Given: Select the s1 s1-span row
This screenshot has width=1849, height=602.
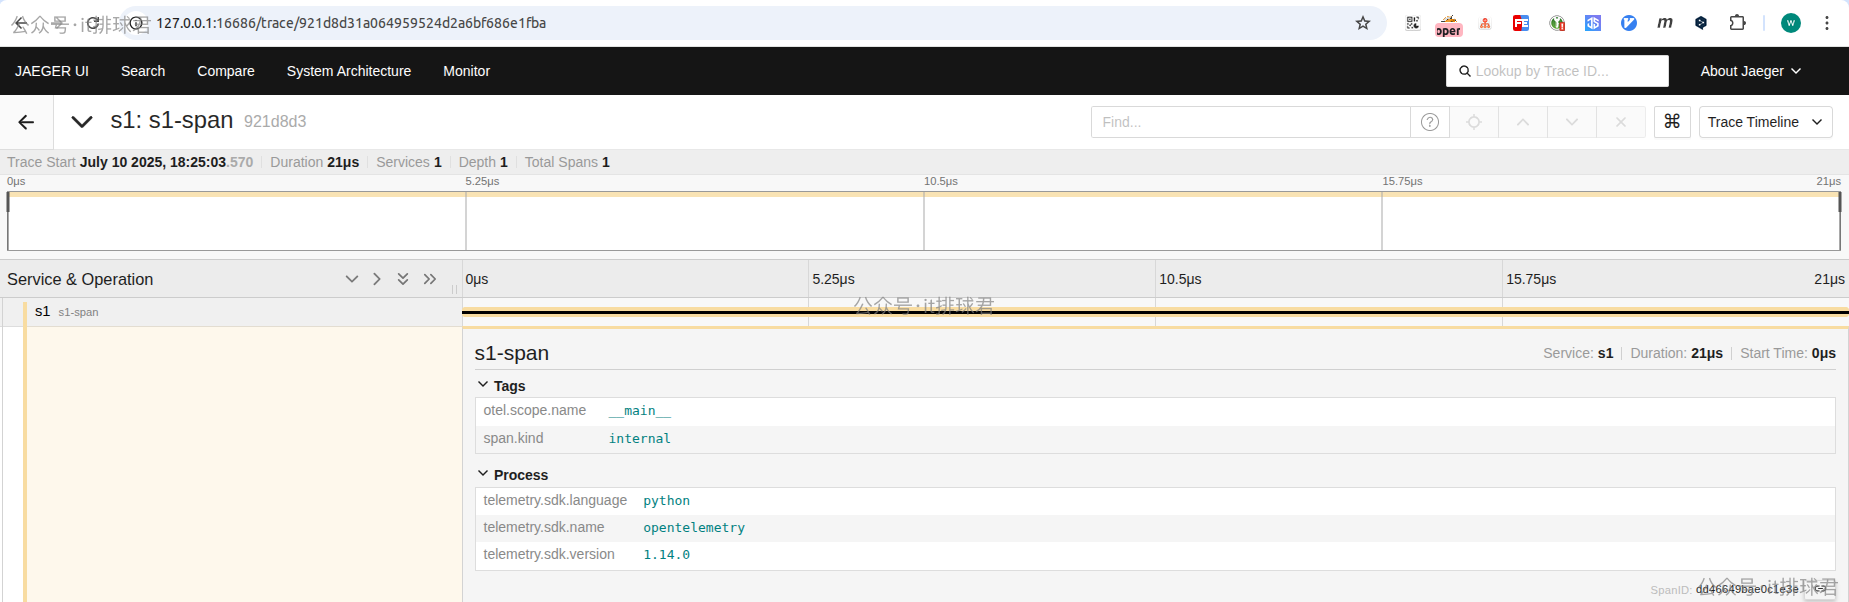Looking at the screenshot, I should pos(231,312).
